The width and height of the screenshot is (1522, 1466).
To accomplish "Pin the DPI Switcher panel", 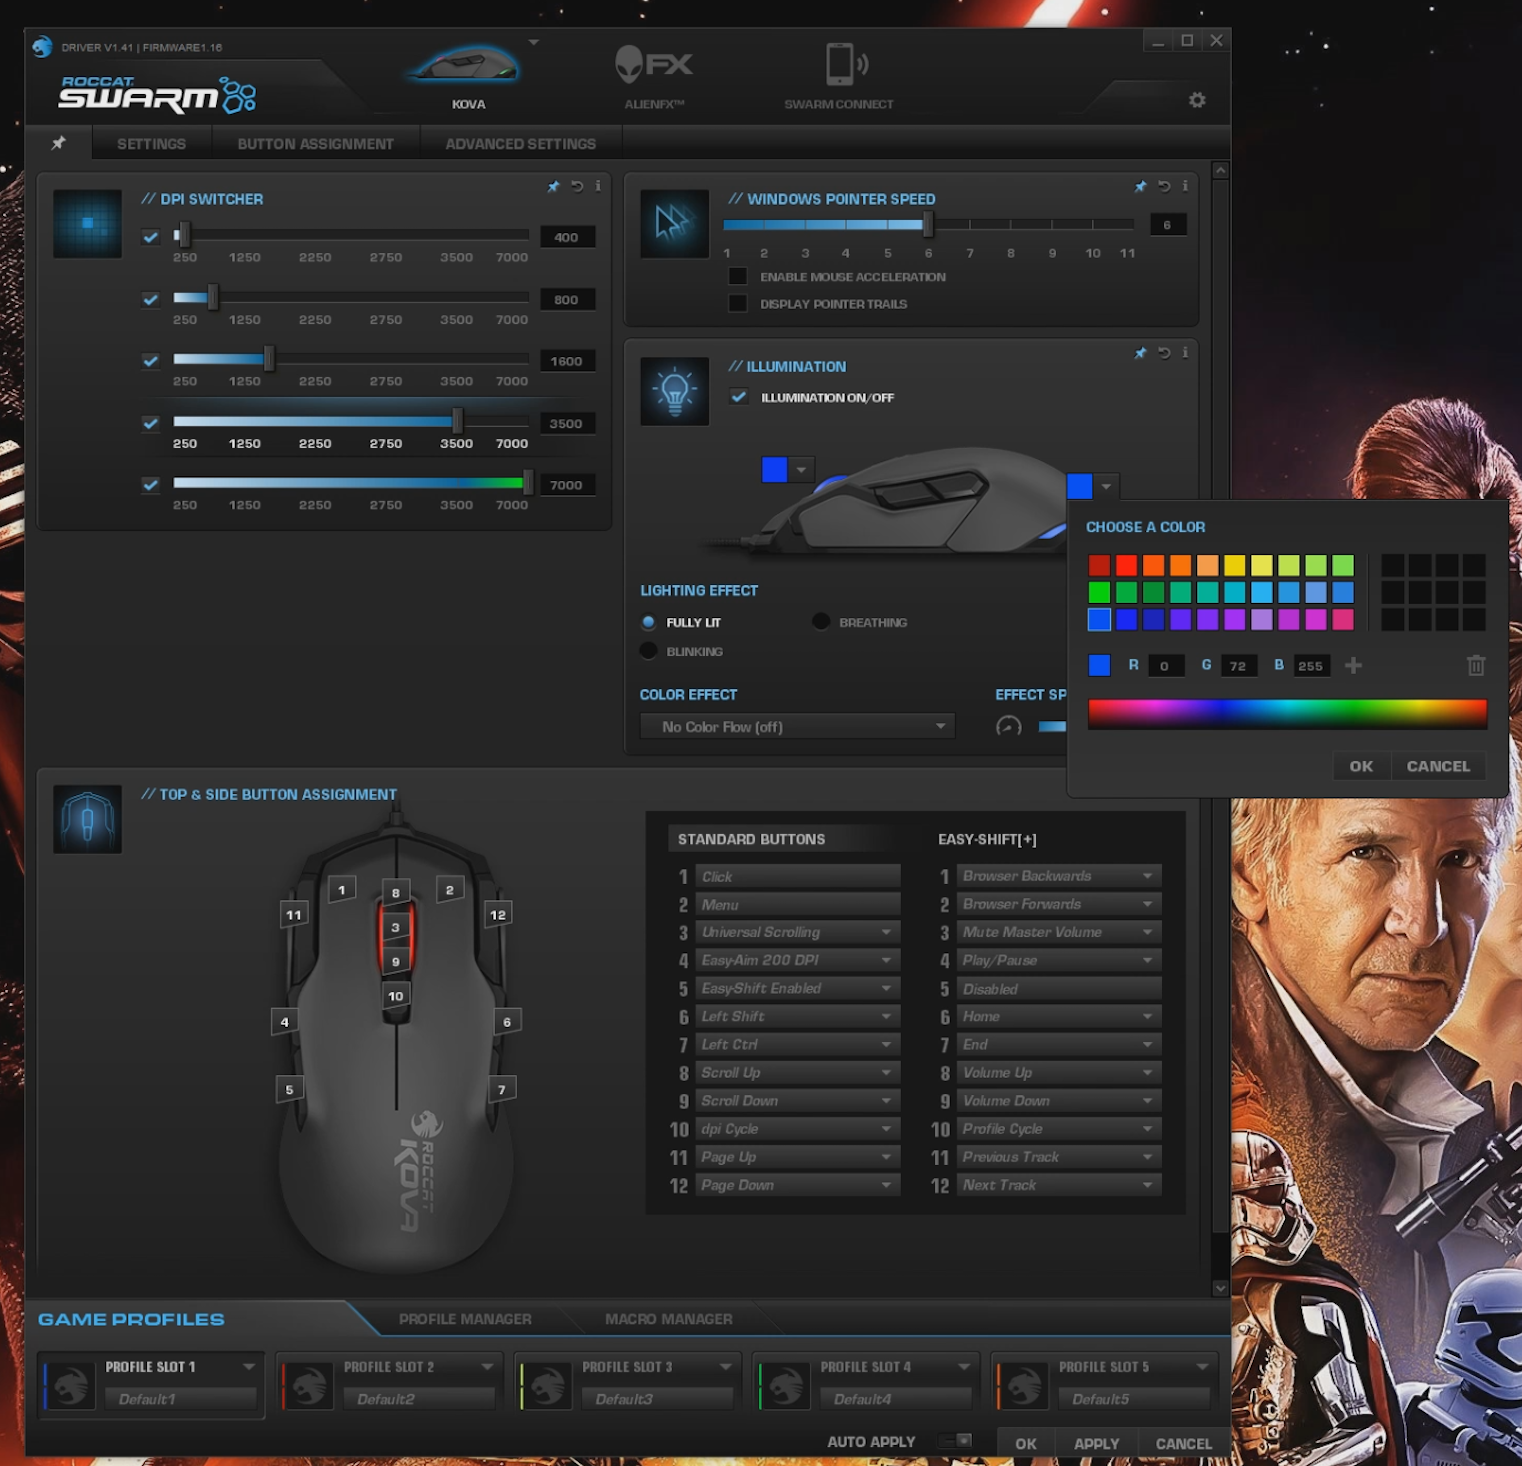I will [554, 186].
